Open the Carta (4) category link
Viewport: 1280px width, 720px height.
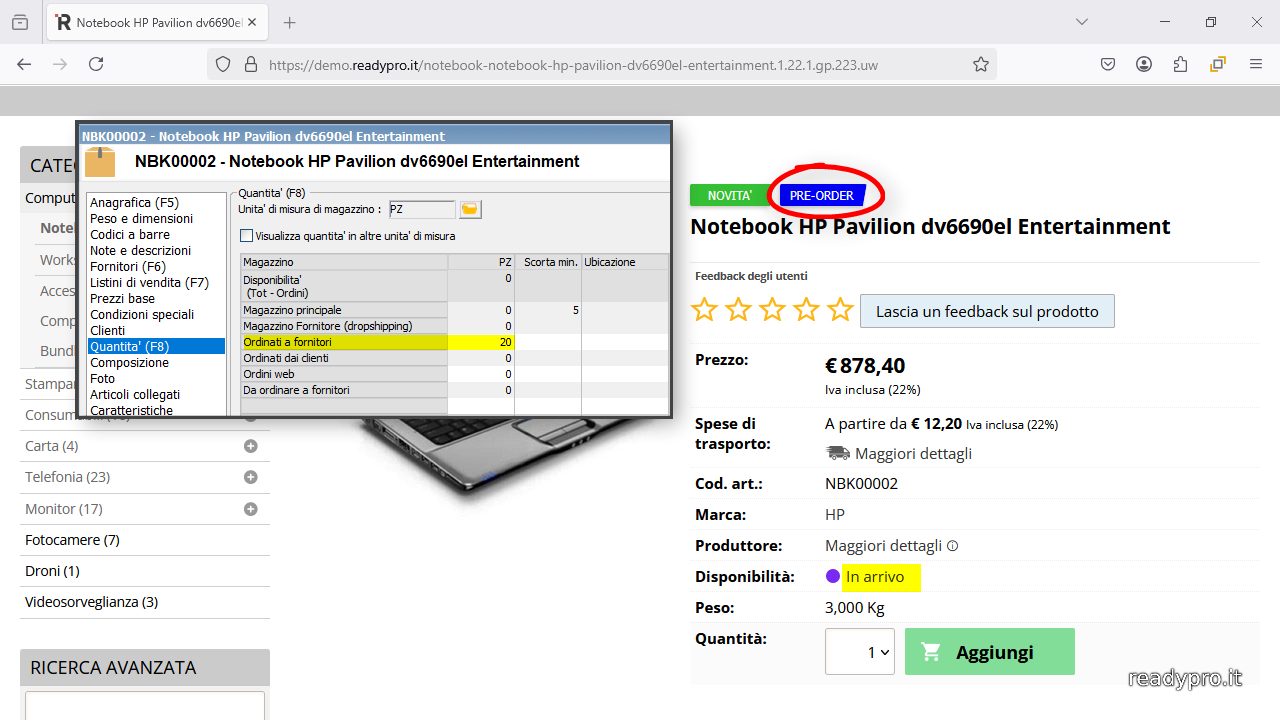tap(51, 446)
